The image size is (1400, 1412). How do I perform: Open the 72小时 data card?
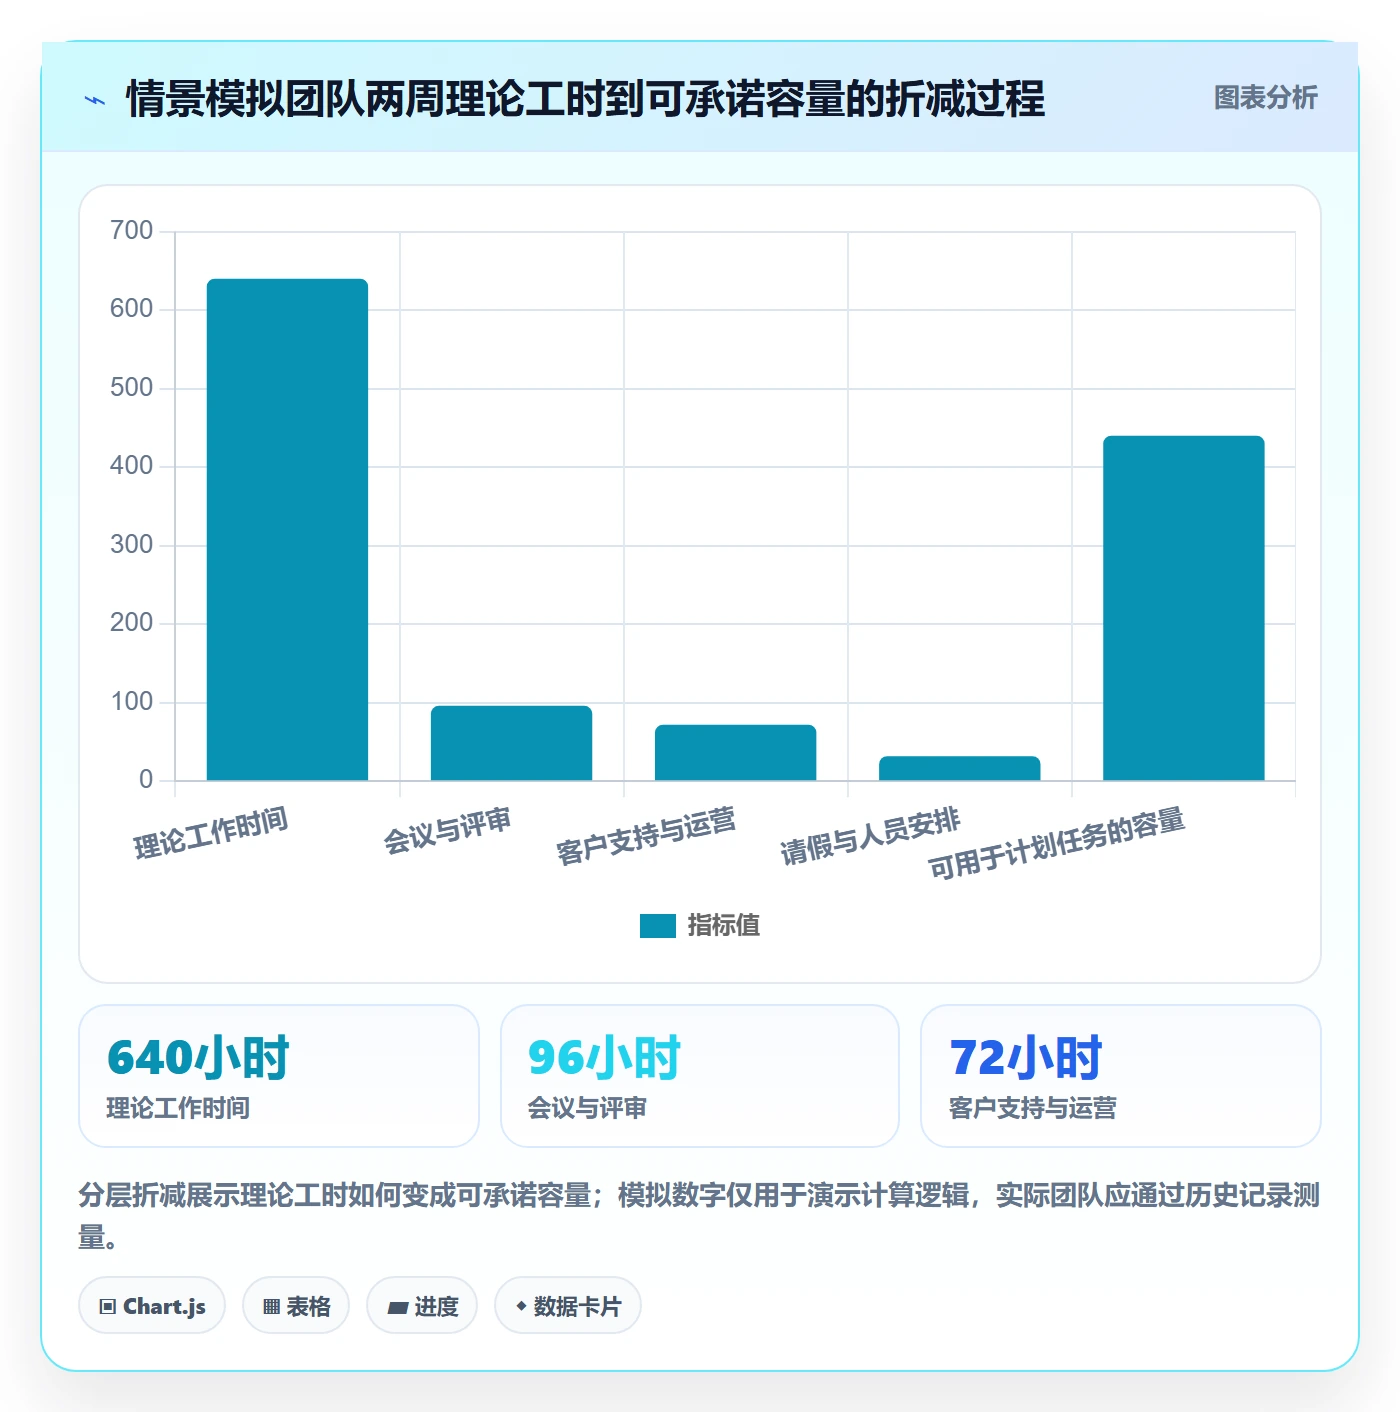click(x=1121, y=1076)
